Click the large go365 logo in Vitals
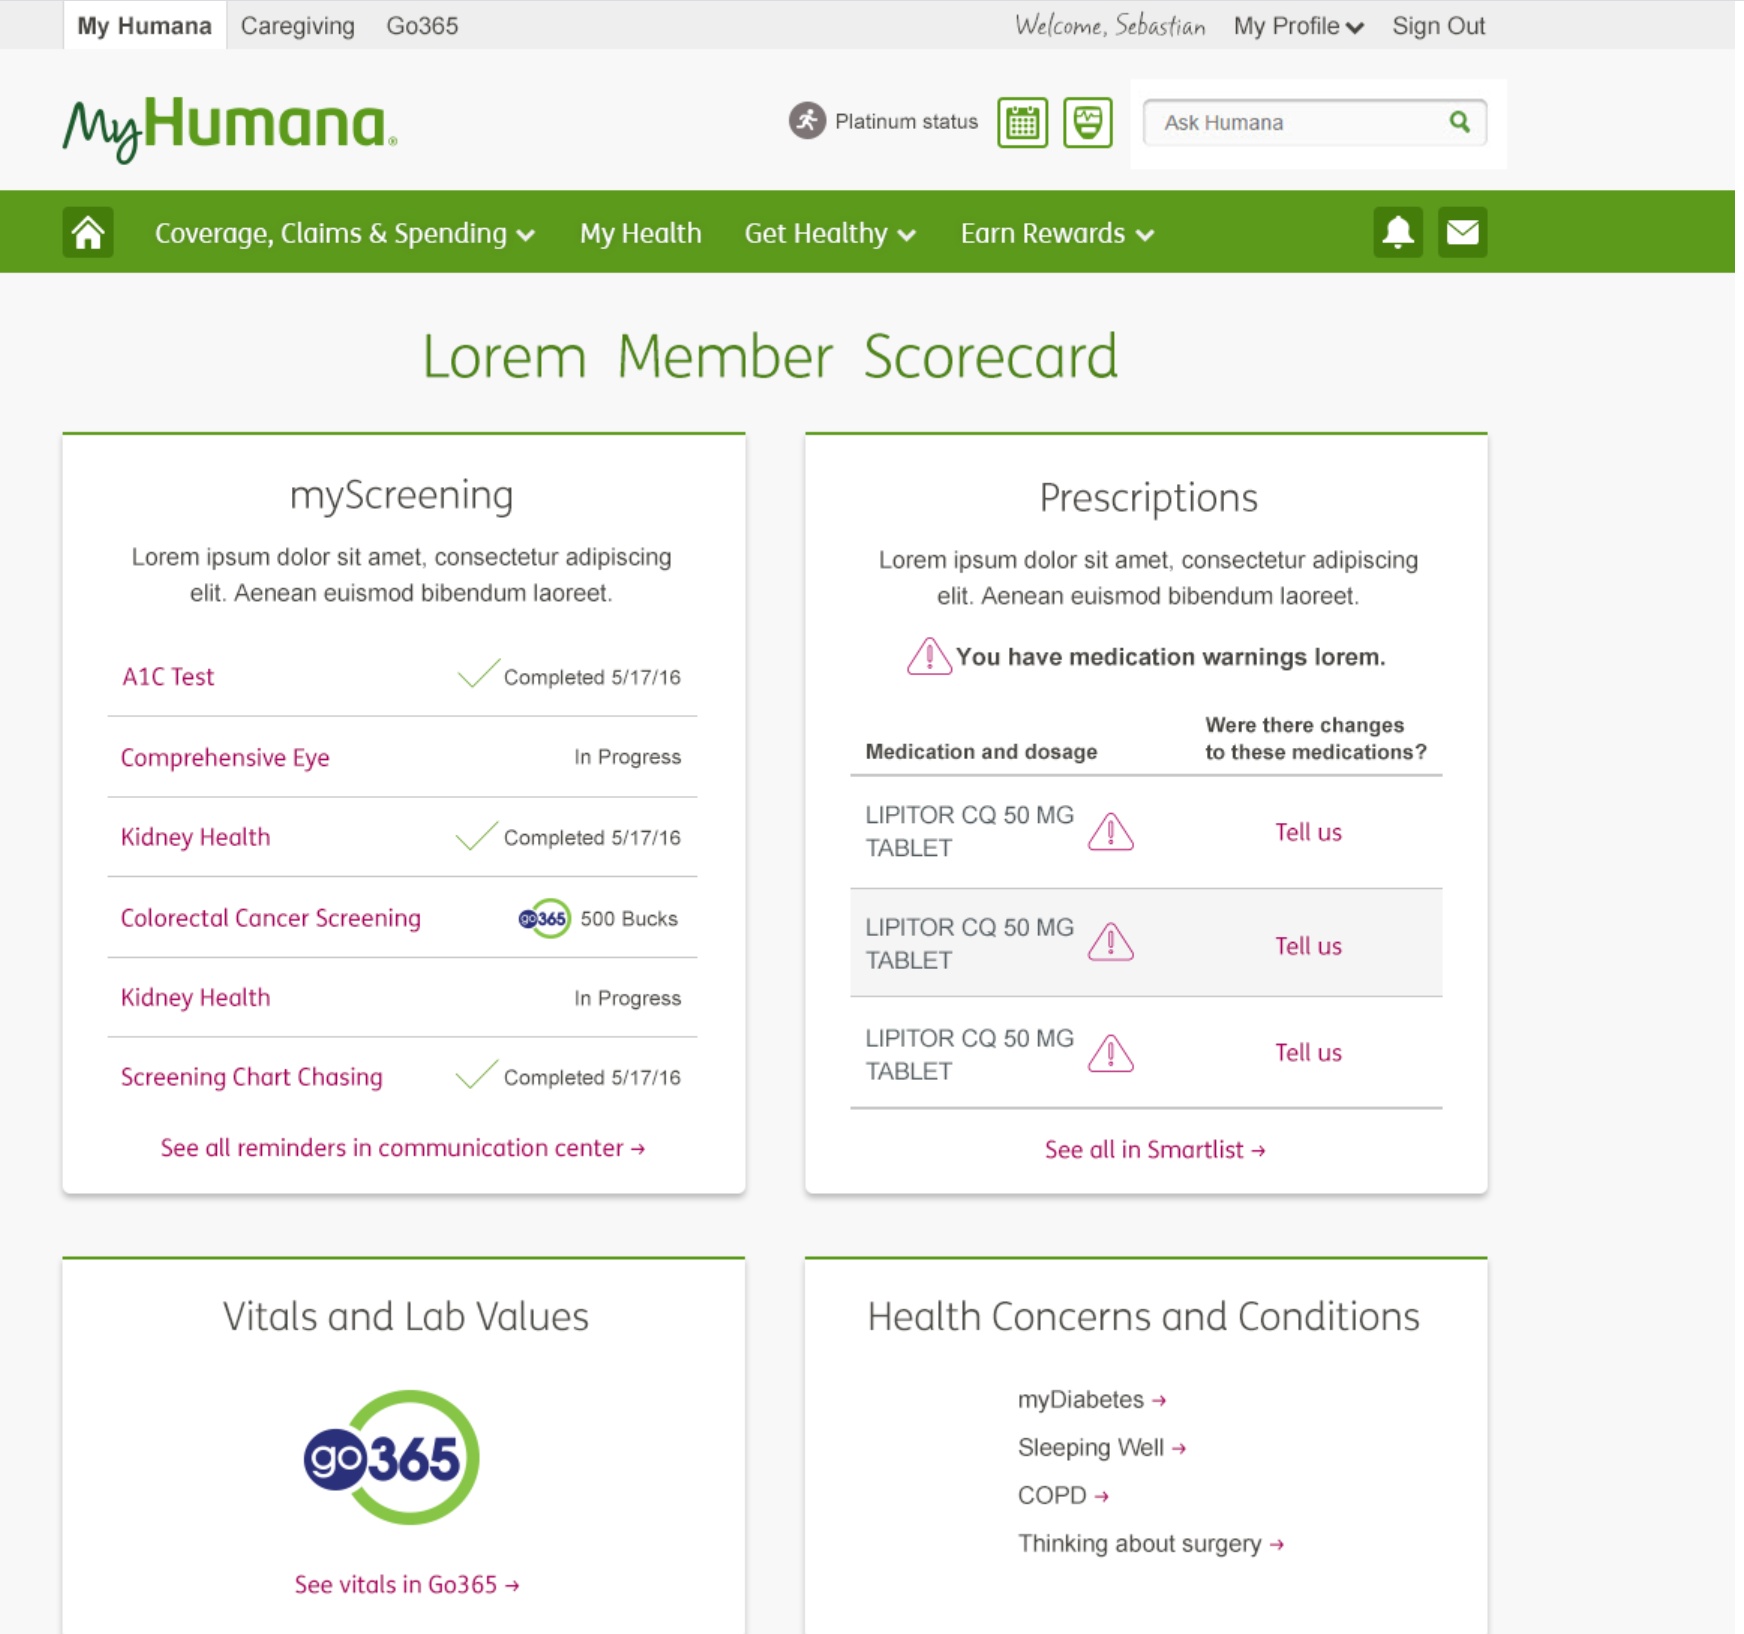This screenshot has width=1744, height=1634. (x=392, y=1457)
